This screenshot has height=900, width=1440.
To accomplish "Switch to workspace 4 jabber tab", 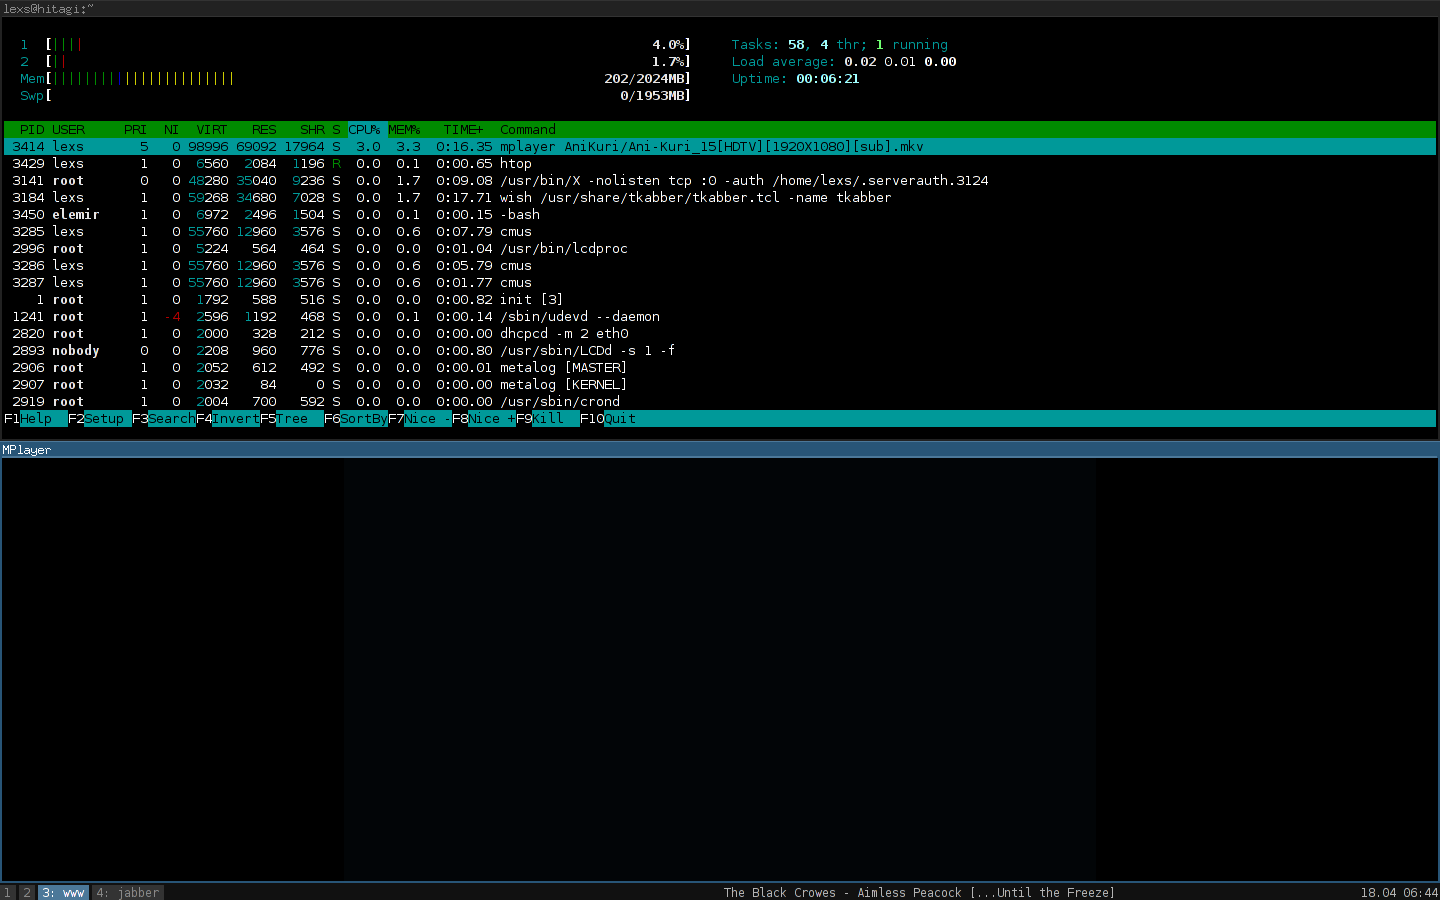I will point(127,893).
